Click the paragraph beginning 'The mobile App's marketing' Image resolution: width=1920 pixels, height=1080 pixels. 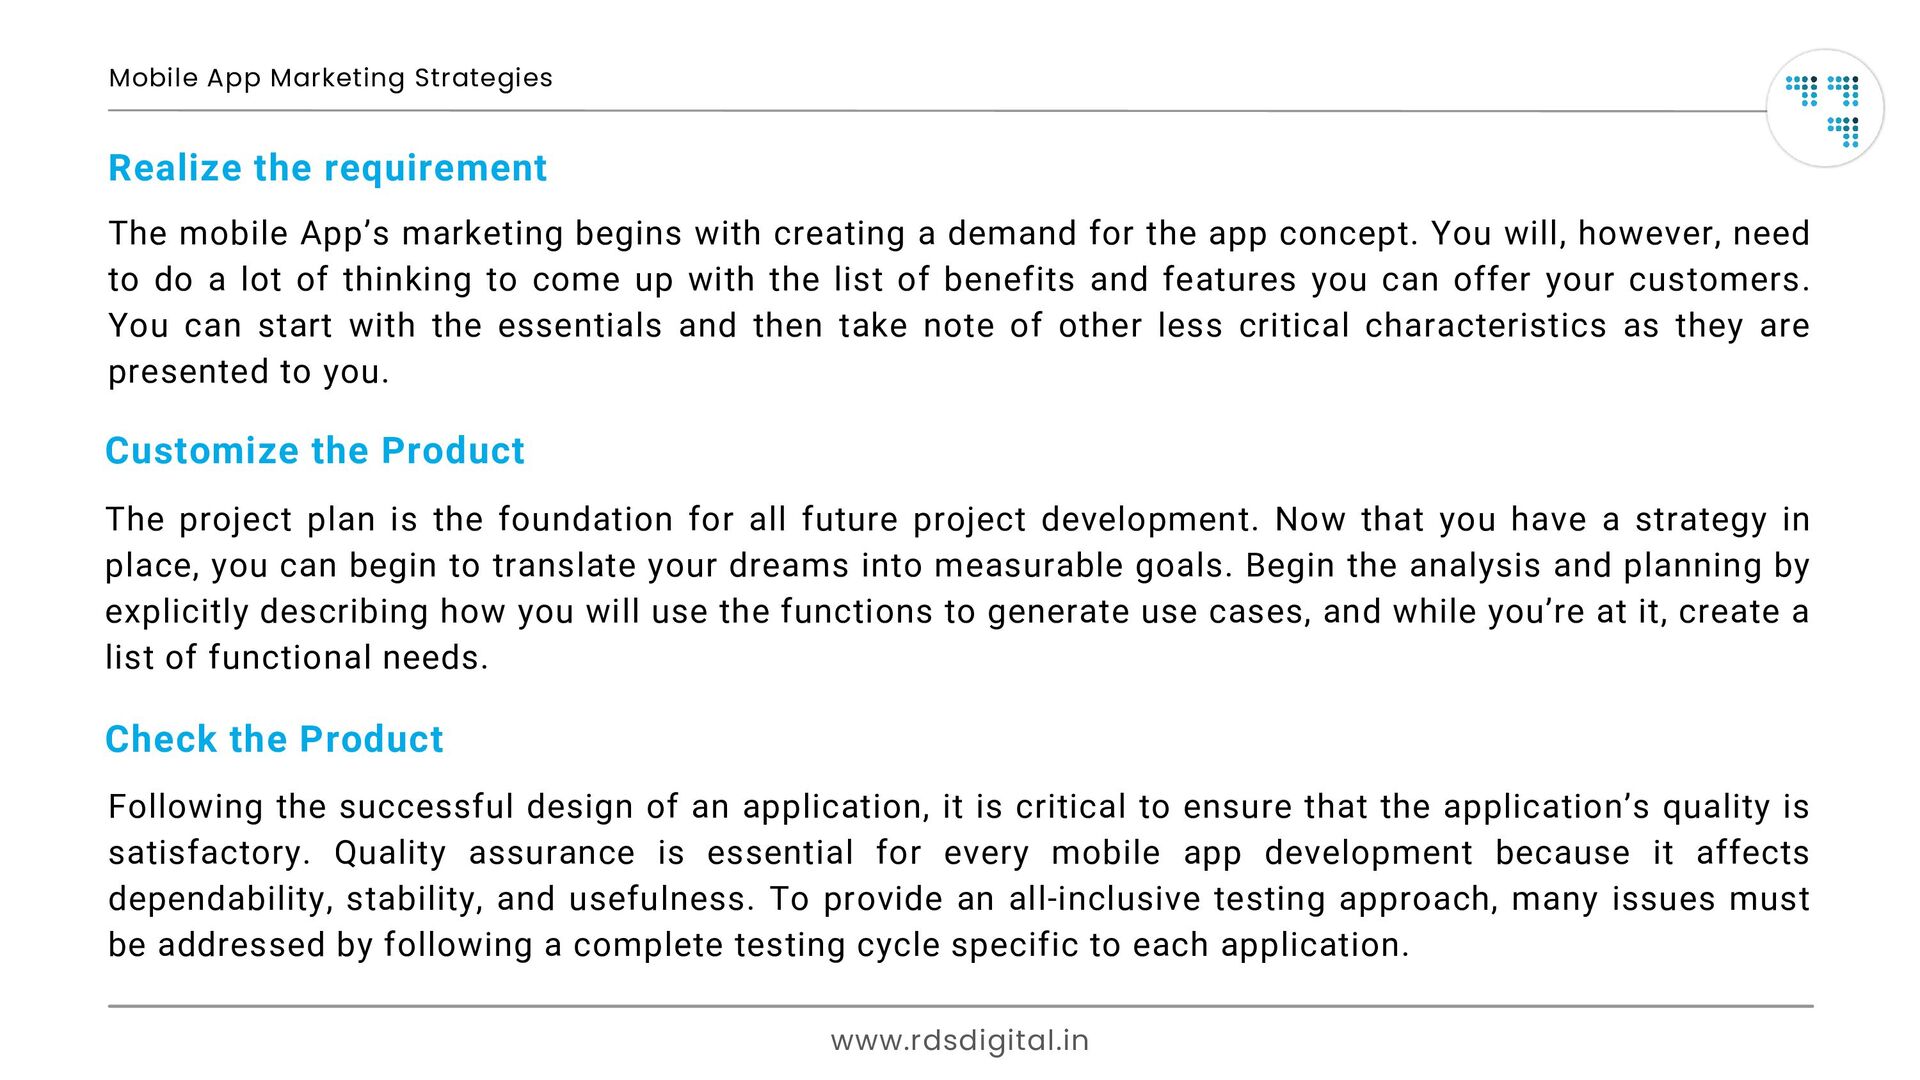(x=959, y=302)
